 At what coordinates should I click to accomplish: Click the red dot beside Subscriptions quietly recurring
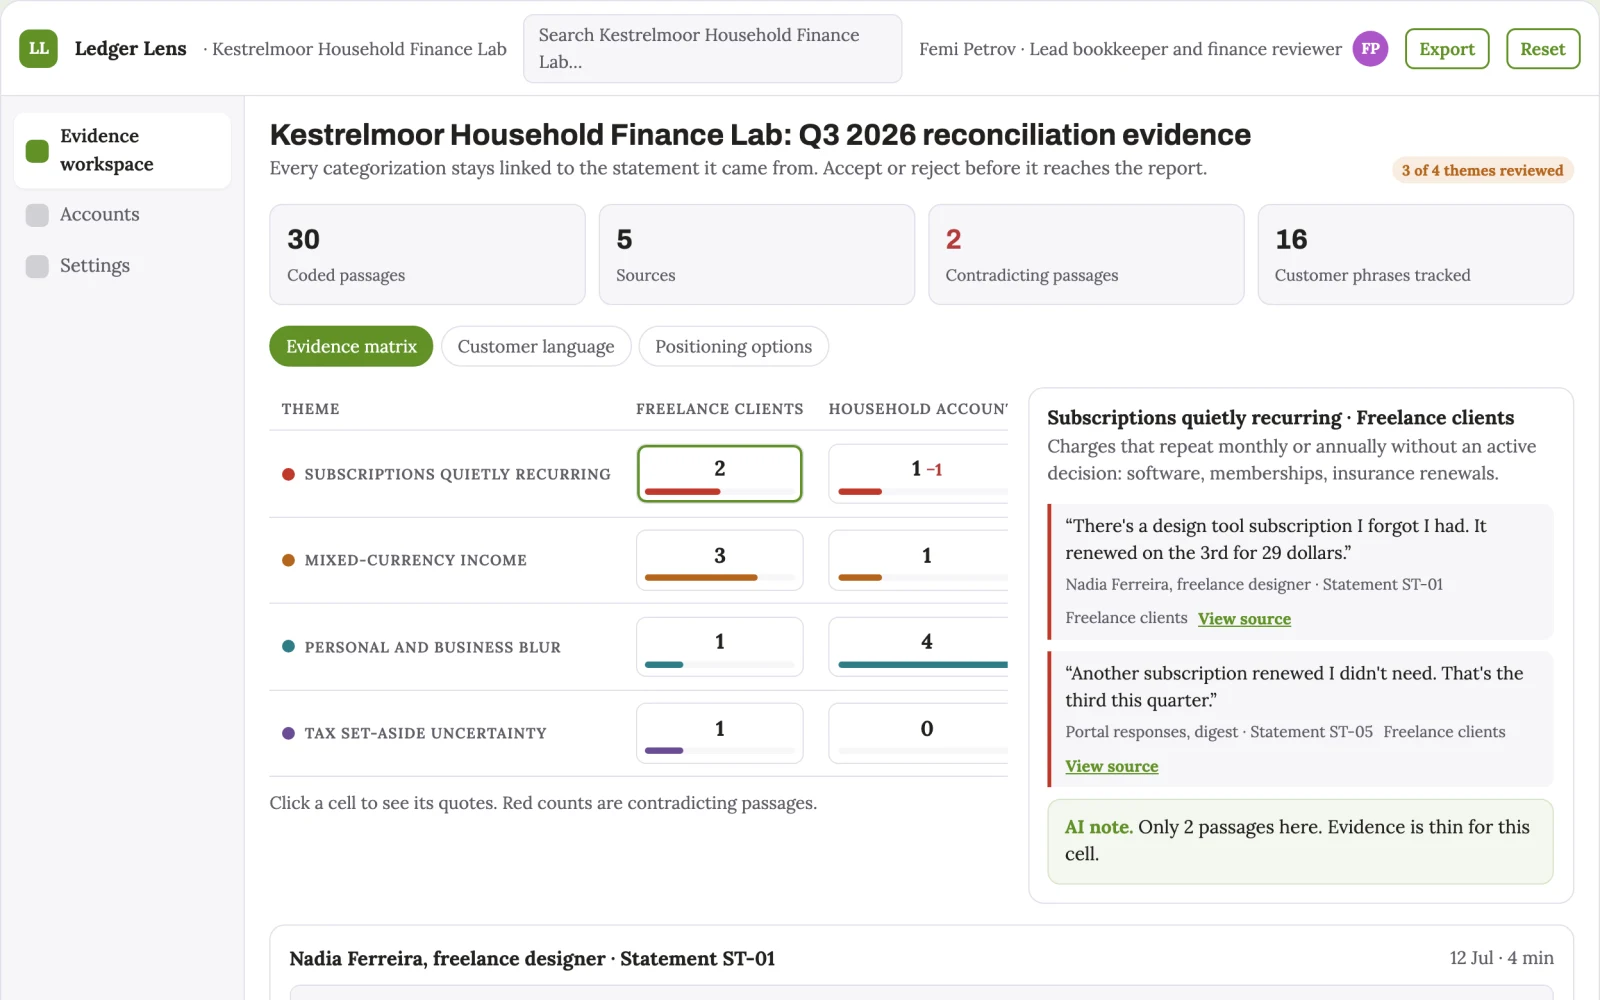pyautogui.click(x=288, y=474)
